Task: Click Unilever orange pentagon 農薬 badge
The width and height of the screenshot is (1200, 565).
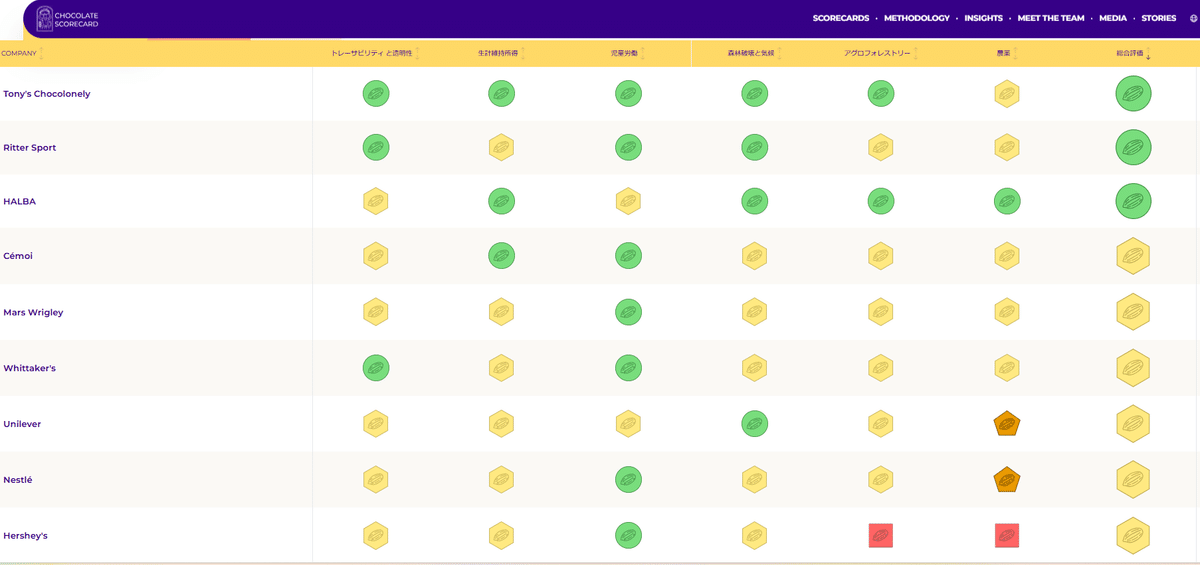Action: [x=1007, y=424]
